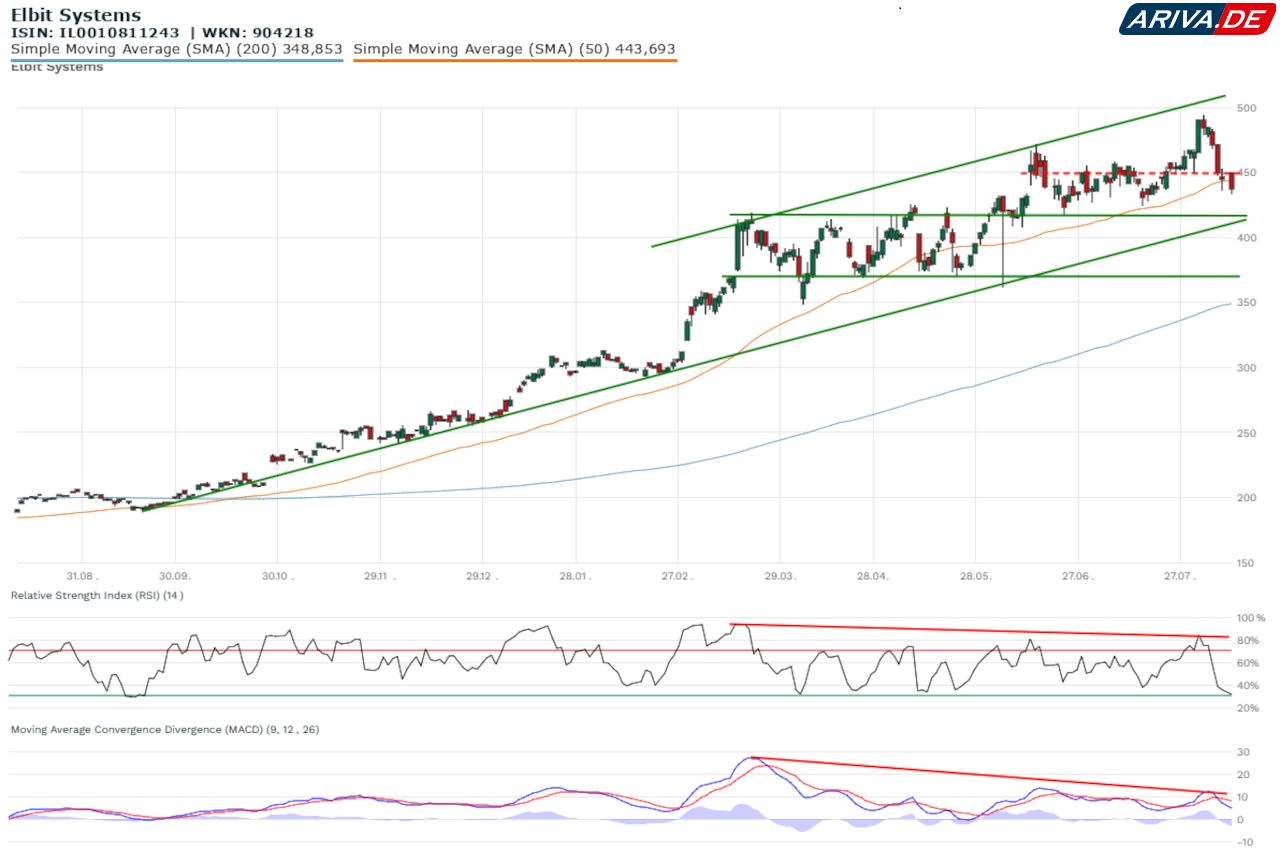Click the ARIVA.DE logo

[1197, 19]
